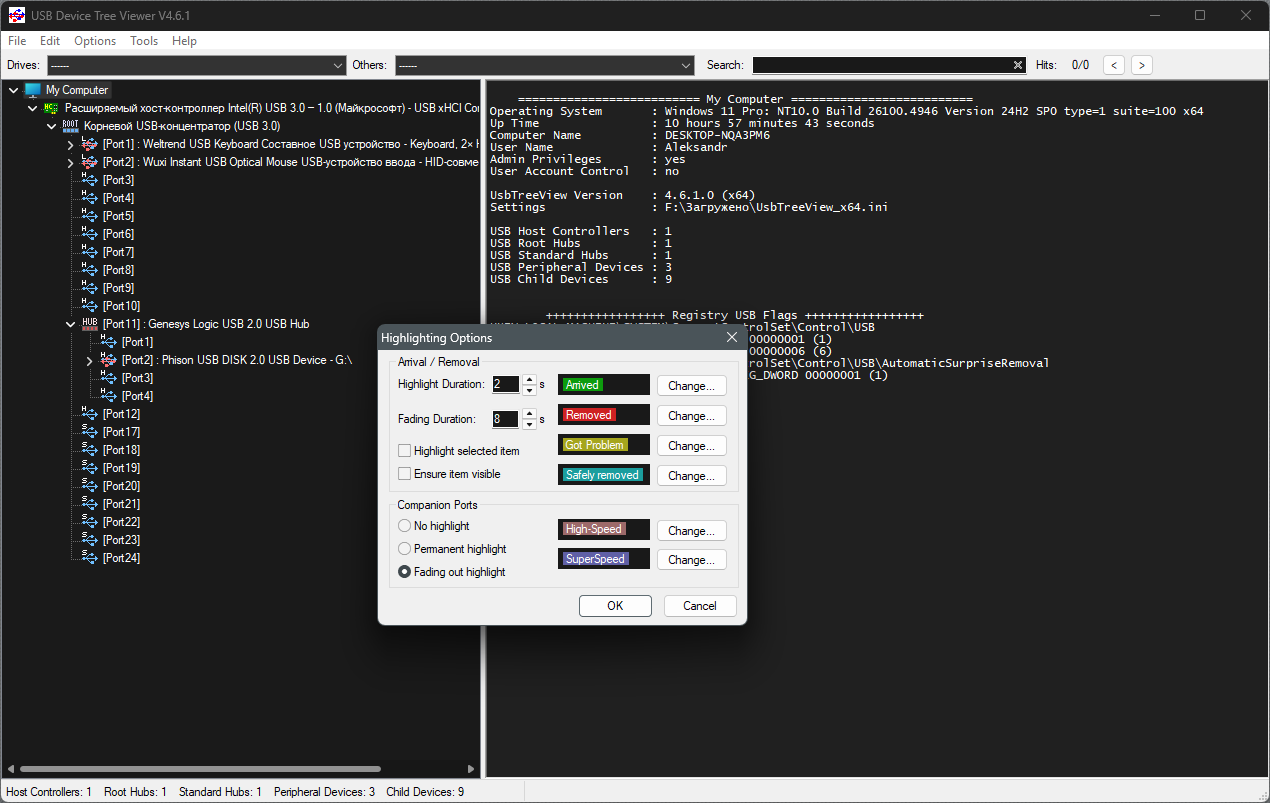Click Change for the Safely removed color
The height and width of the screenshot is (803, 1270).
tap(692, 475)
